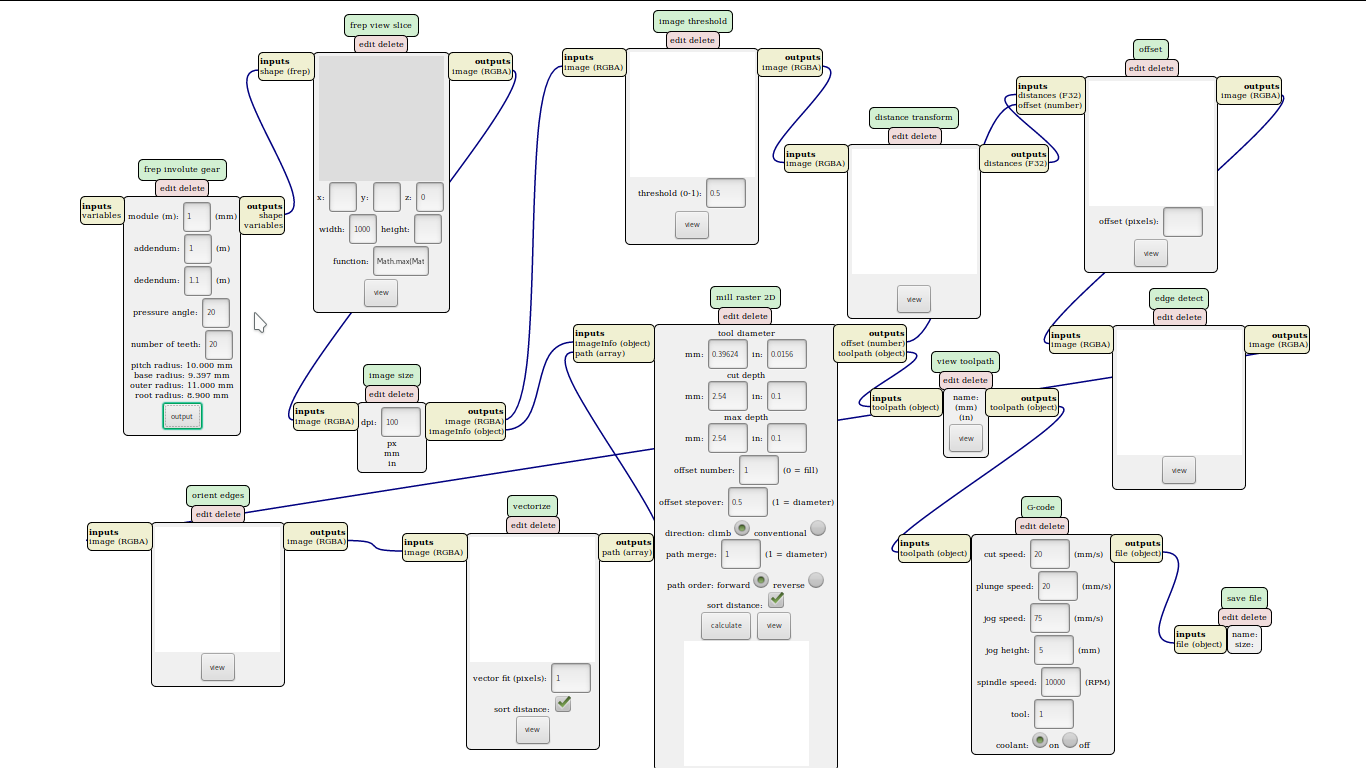
Task: Click view button in image threshold module
Action: click(692, 225)
